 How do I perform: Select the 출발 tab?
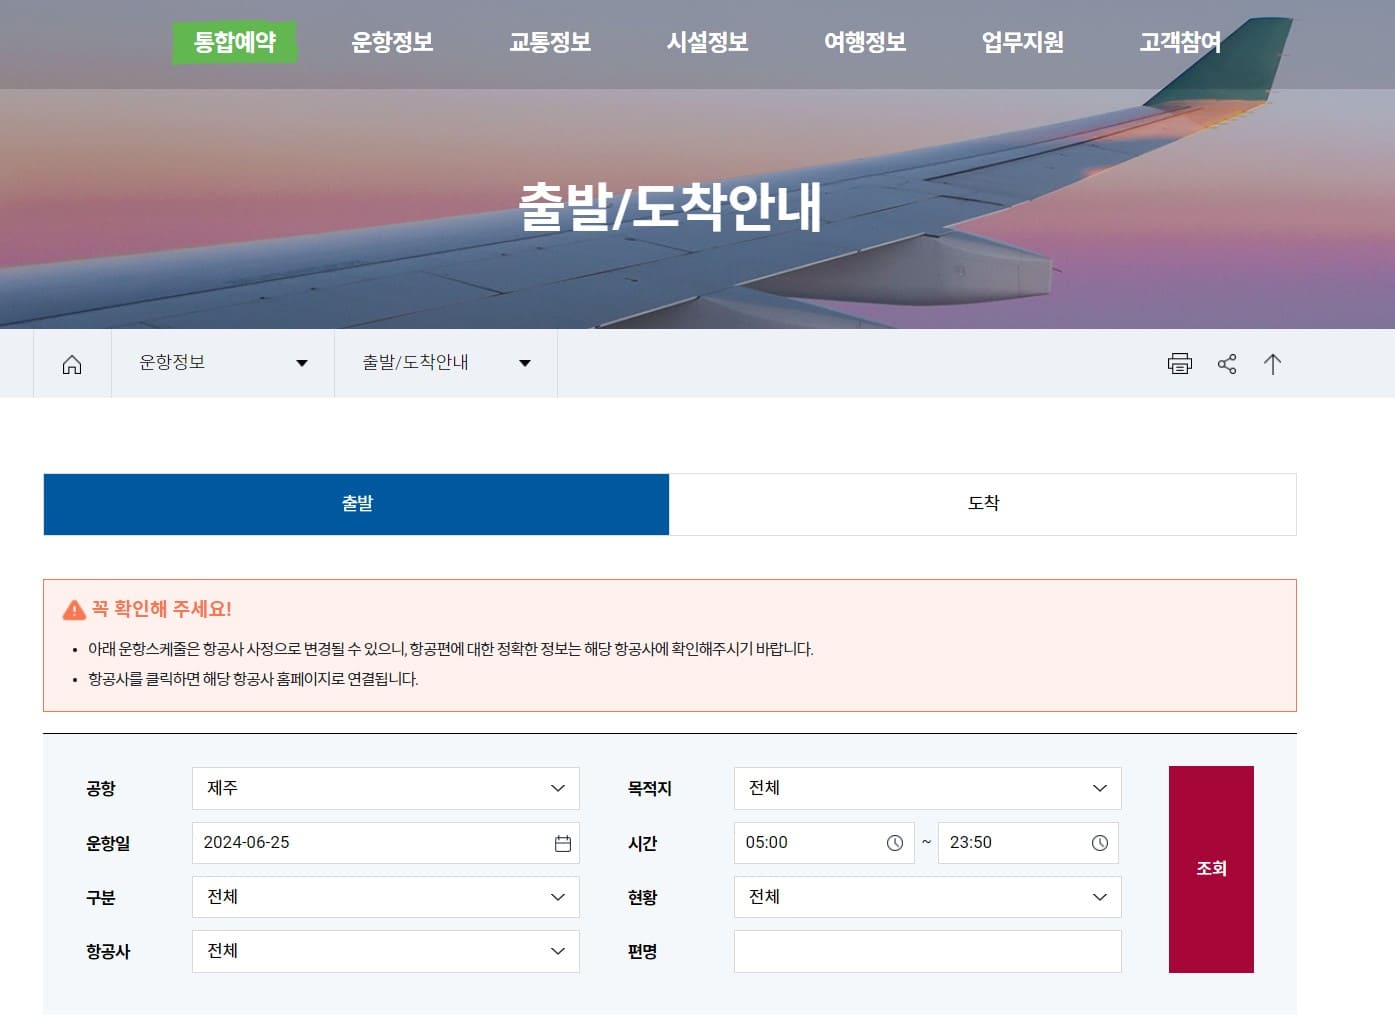[356, 504]
